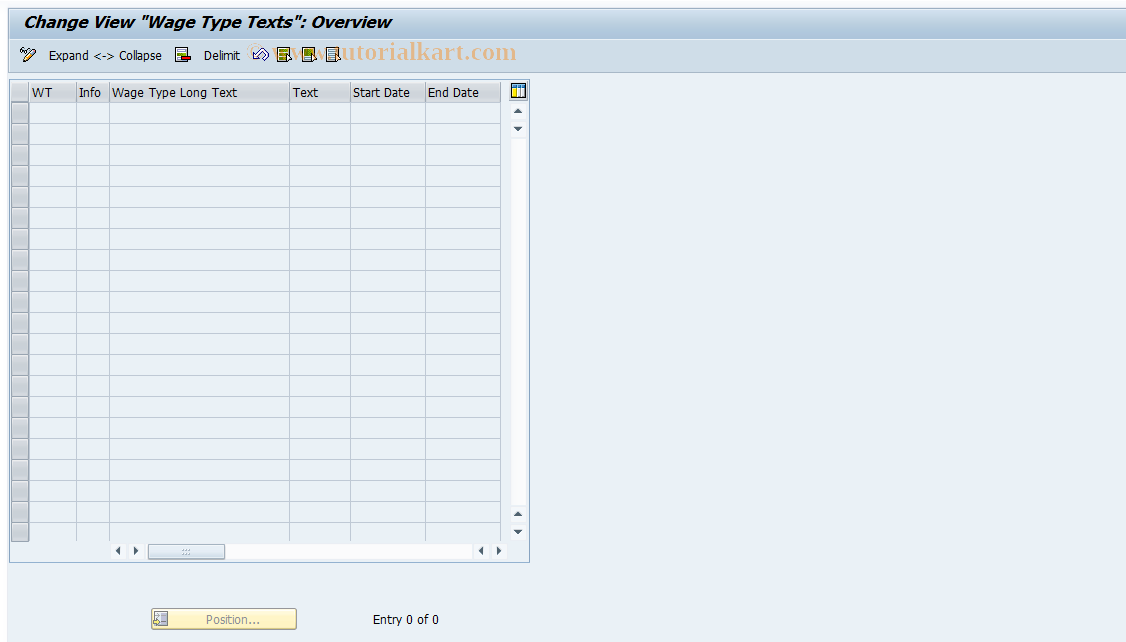Click the position icon on Position button
Viewport: 1126px width, 642px height.
[161, 619]
